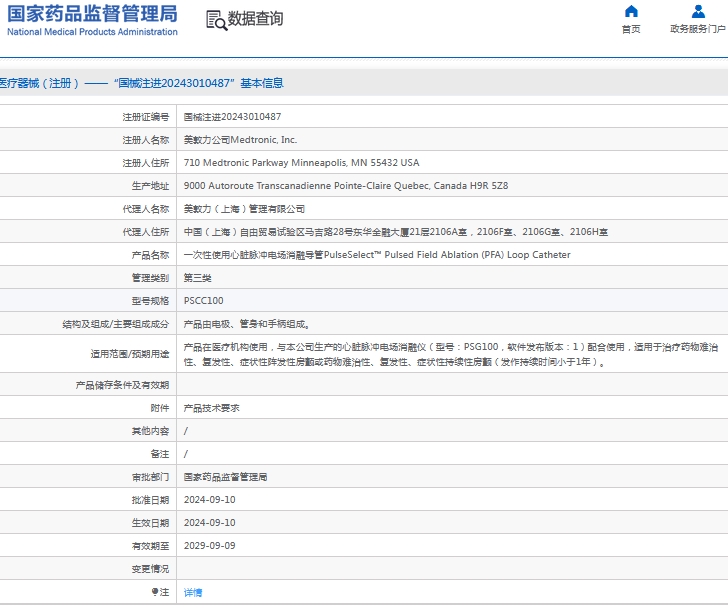Click the 备注 row label
Viewport: 728px width, 608px height.
pos(160,454)
